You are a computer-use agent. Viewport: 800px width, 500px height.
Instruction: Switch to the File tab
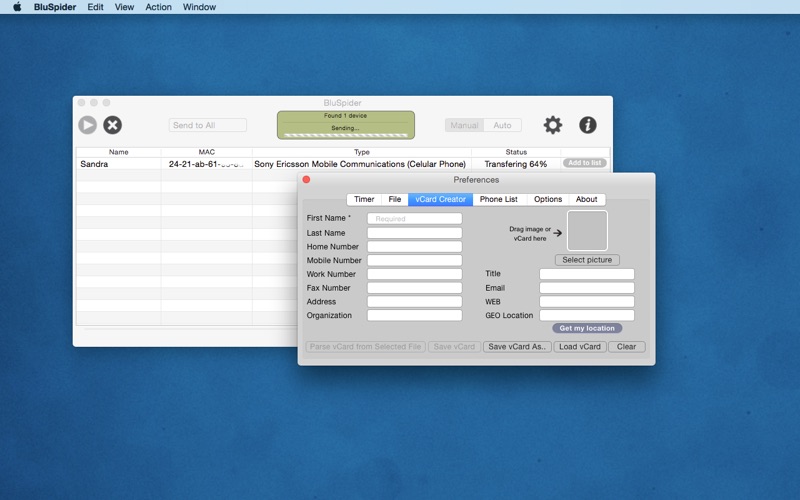pyautogui.click(x=394, y=199)
